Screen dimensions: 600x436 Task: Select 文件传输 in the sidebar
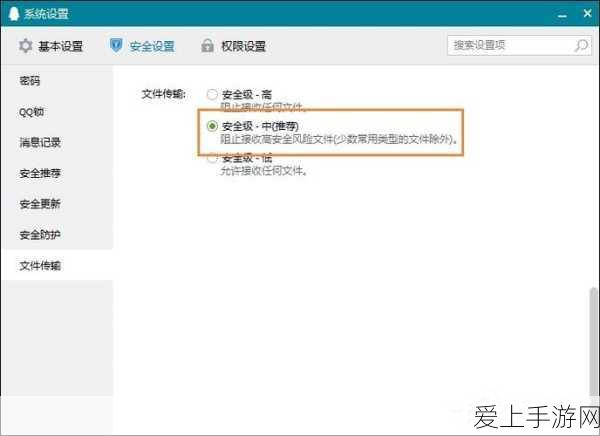coord(57,265)
